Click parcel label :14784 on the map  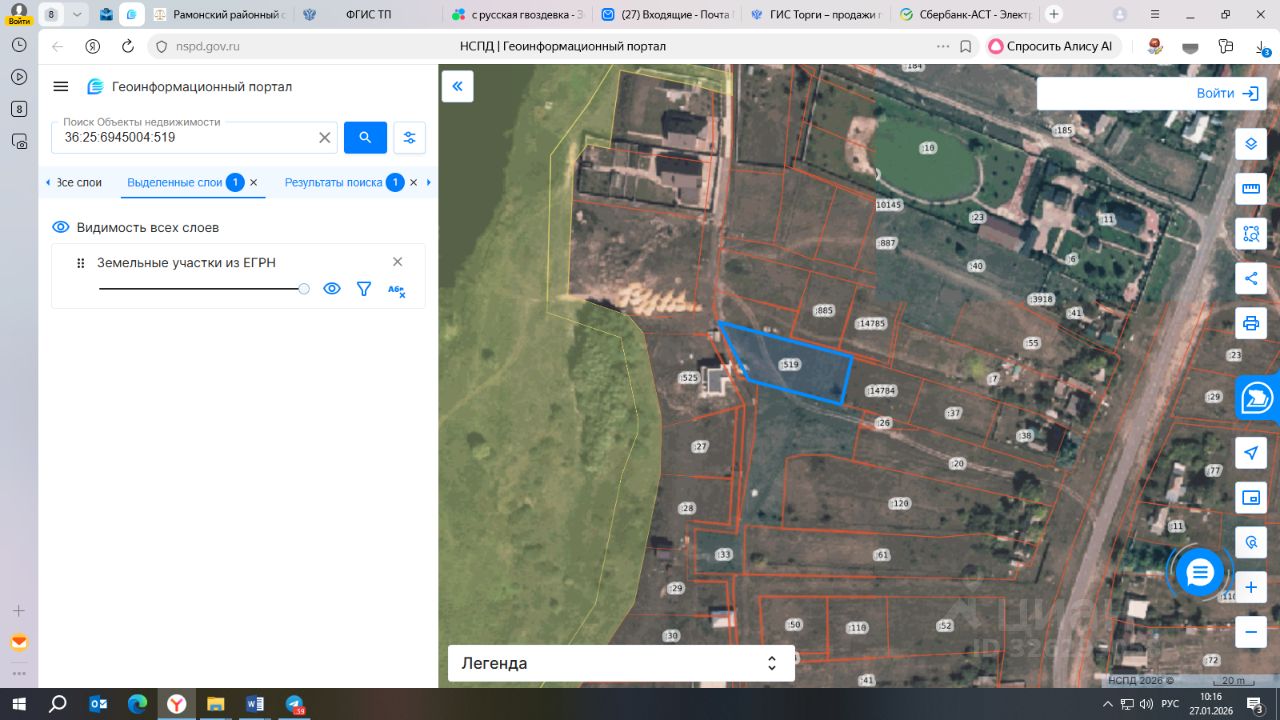tap(881, 391)
